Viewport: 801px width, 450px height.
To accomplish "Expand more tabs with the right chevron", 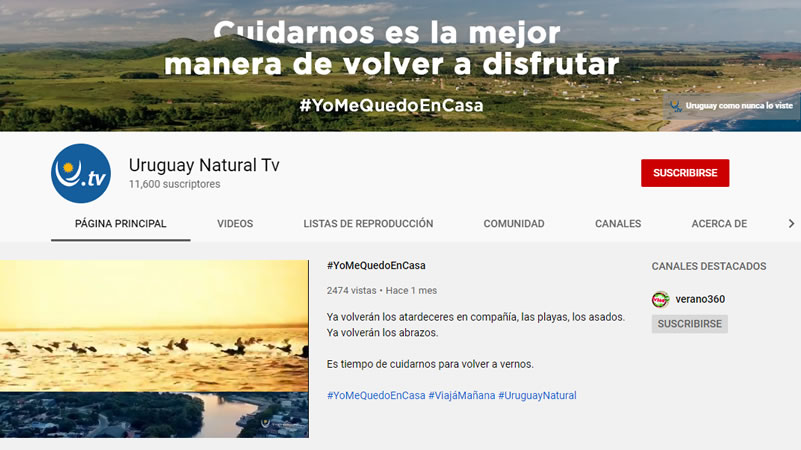I will (791, 224).
